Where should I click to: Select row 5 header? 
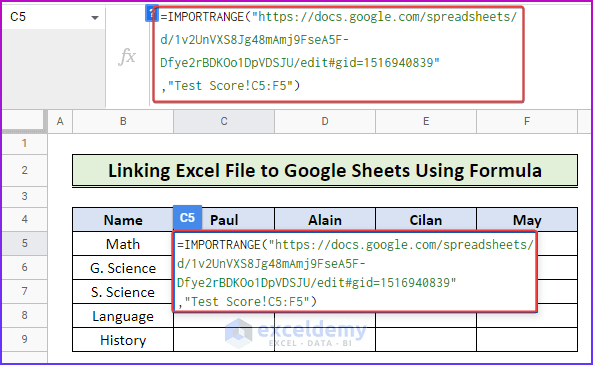point(25,243)
